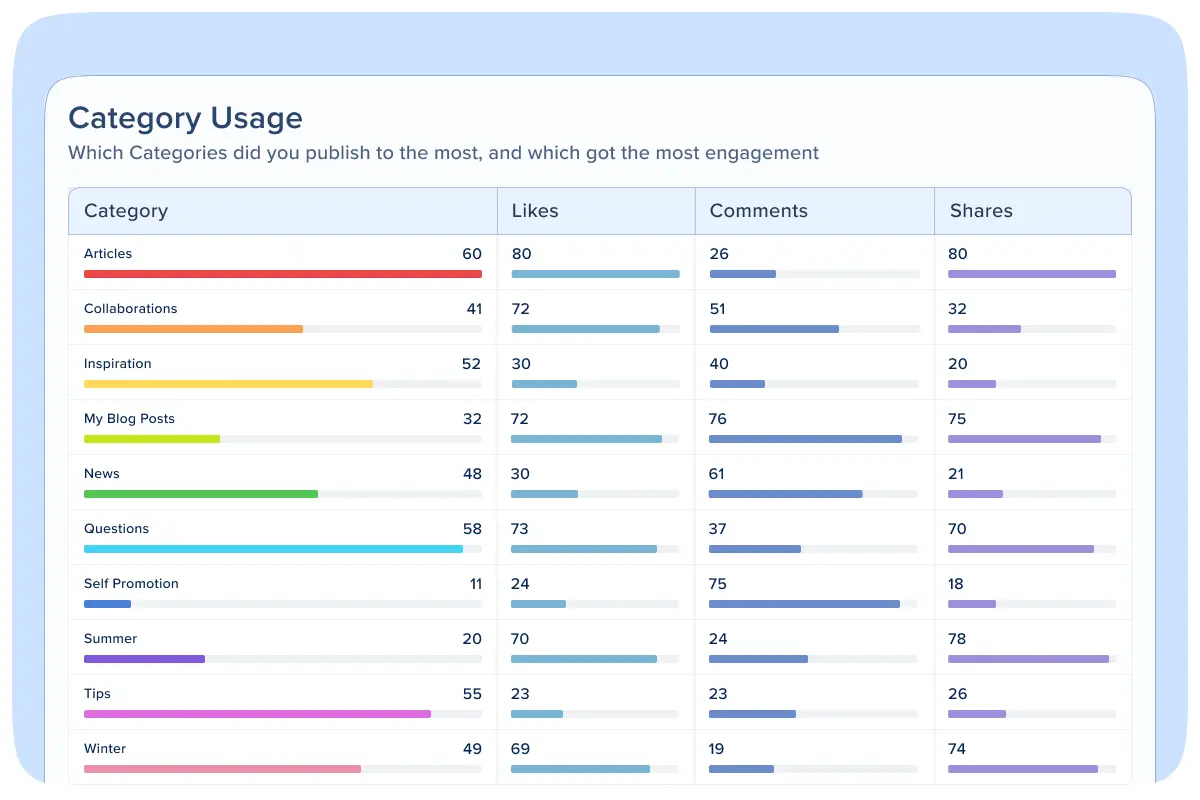The width and height of the screenshot is (1200, 800).
Task: Click the Articles category label
Action: click(x=108, y=254)
